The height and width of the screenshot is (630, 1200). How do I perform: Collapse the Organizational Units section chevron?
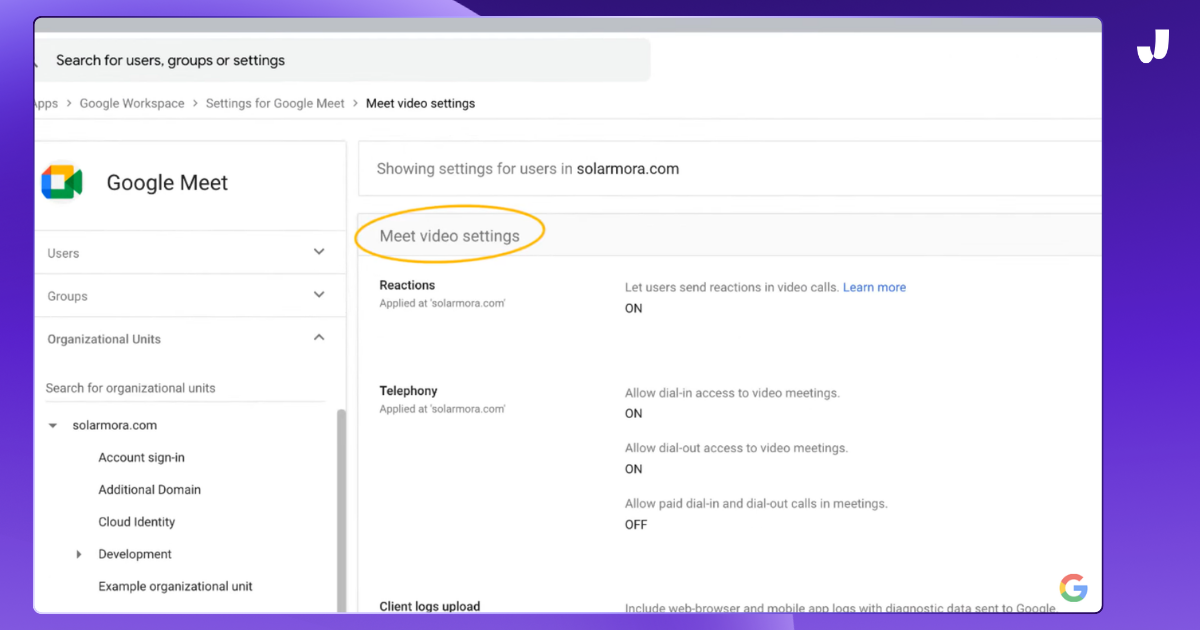[319, 338]
